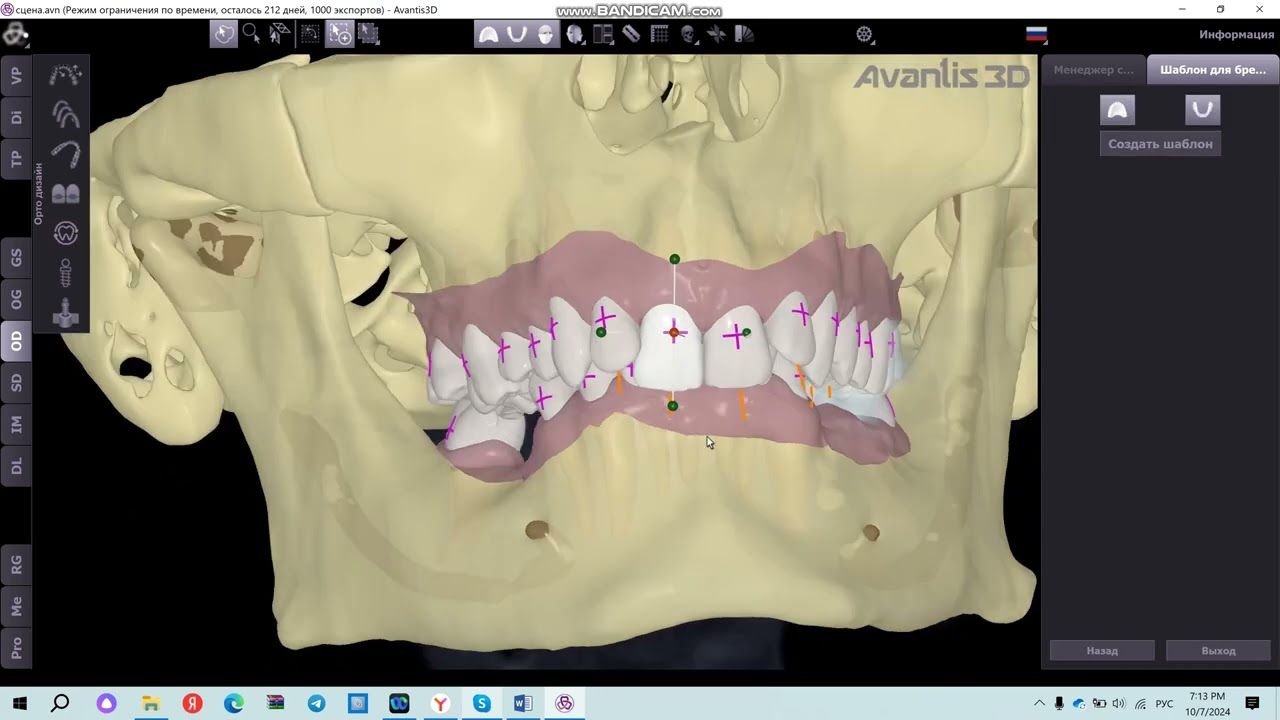Click the skull view icon in the top toolbar
This screenshot has width=1280, height=720.
coord(688,34)
